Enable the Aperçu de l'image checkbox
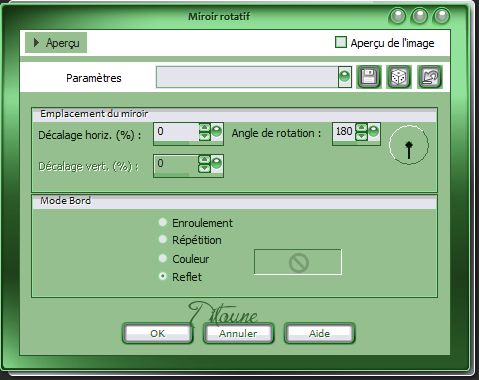The height and width of the screenshot is (380, 479). click(x=341, y=42)
